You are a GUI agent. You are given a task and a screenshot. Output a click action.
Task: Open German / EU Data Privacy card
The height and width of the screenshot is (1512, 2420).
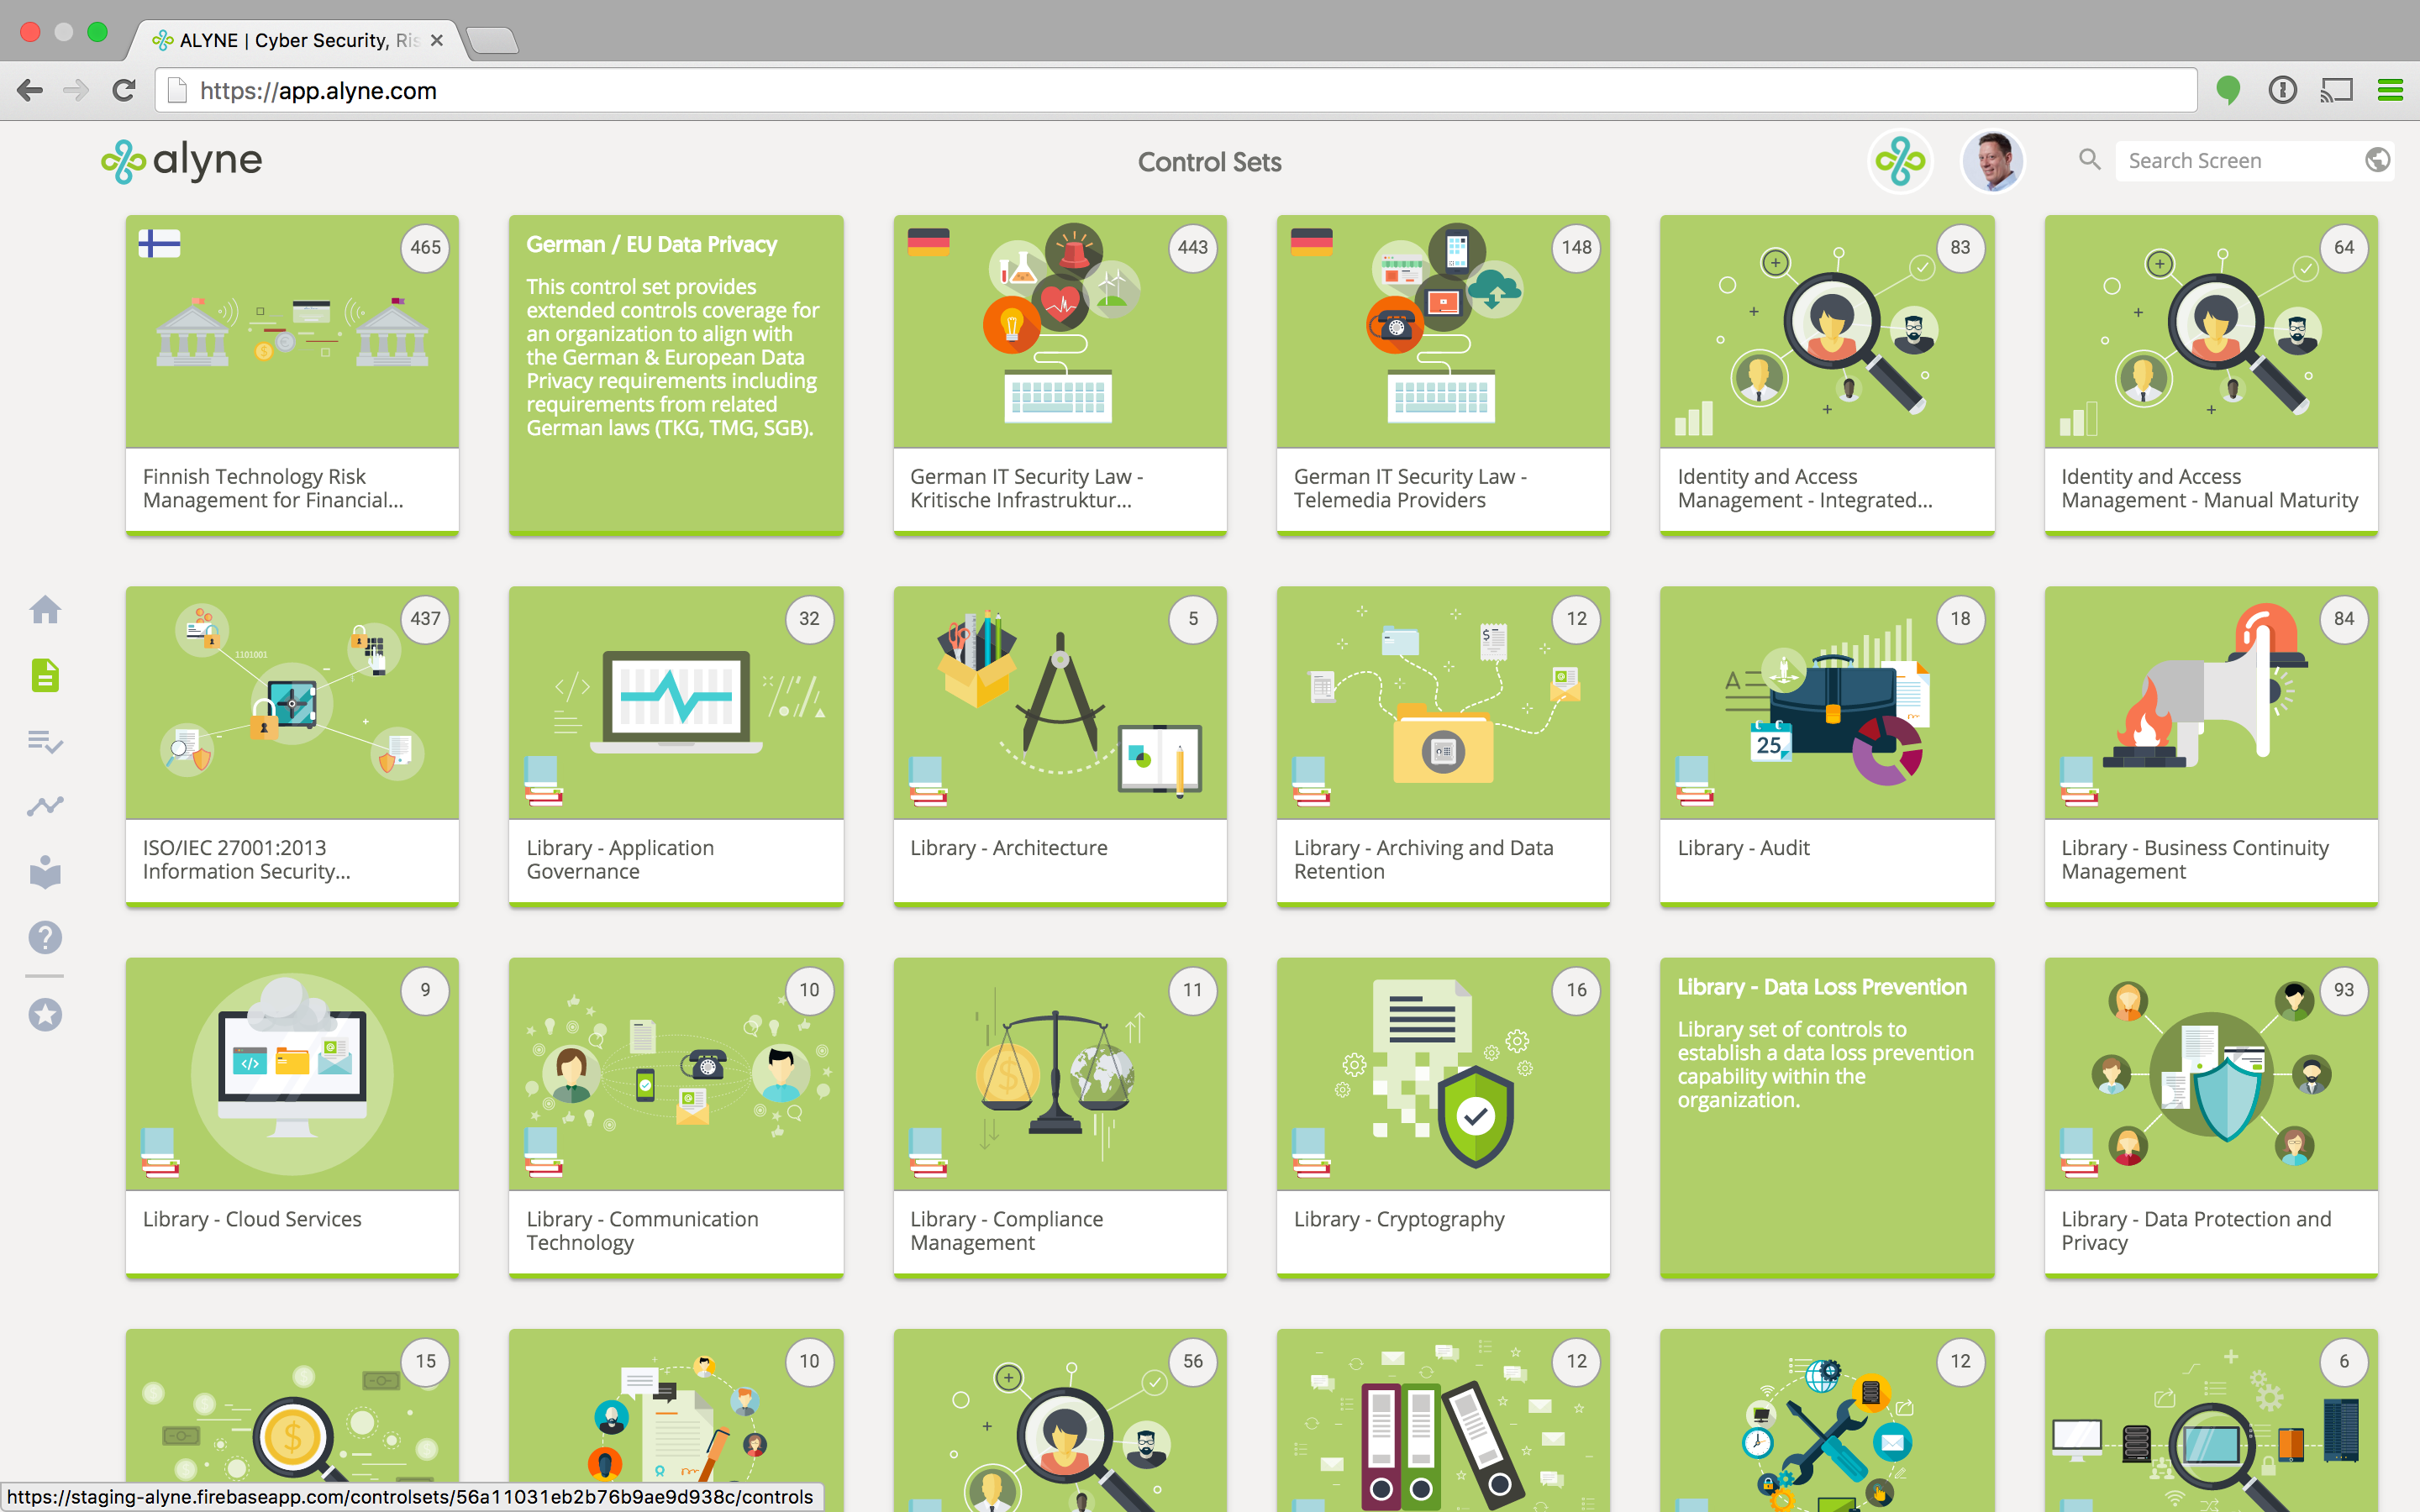click(676, 375)
